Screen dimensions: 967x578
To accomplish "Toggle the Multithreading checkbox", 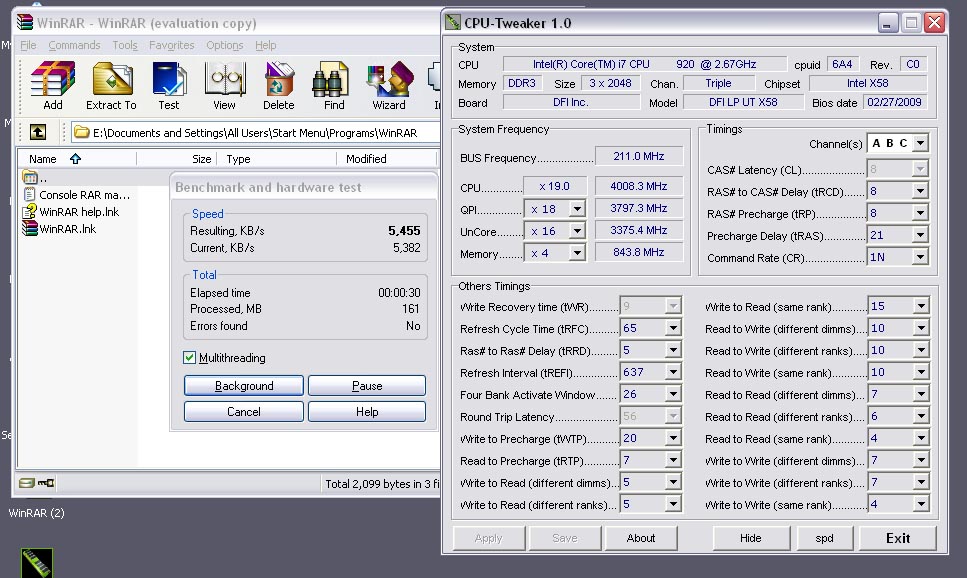I will [x=189, y=357].
